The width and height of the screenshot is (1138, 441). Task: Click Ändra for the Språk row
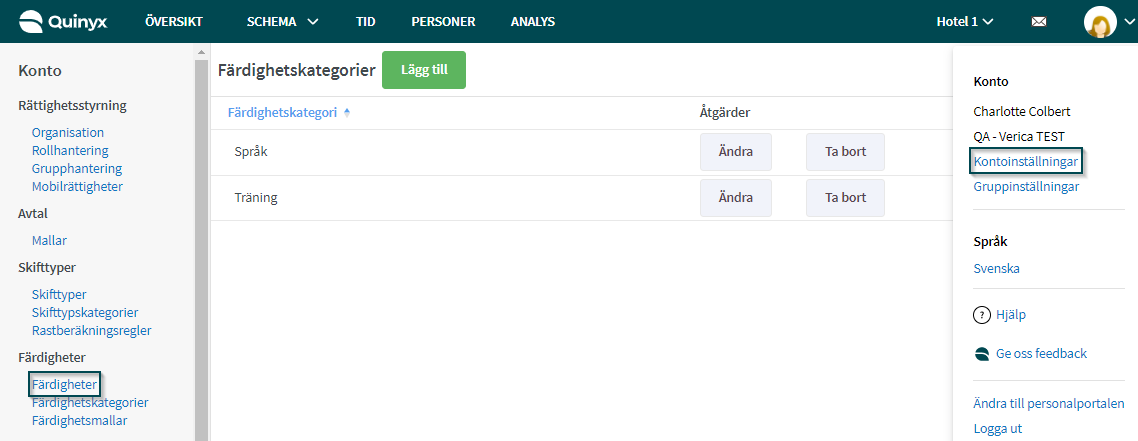pyautogui.click(x=736, y=152)
